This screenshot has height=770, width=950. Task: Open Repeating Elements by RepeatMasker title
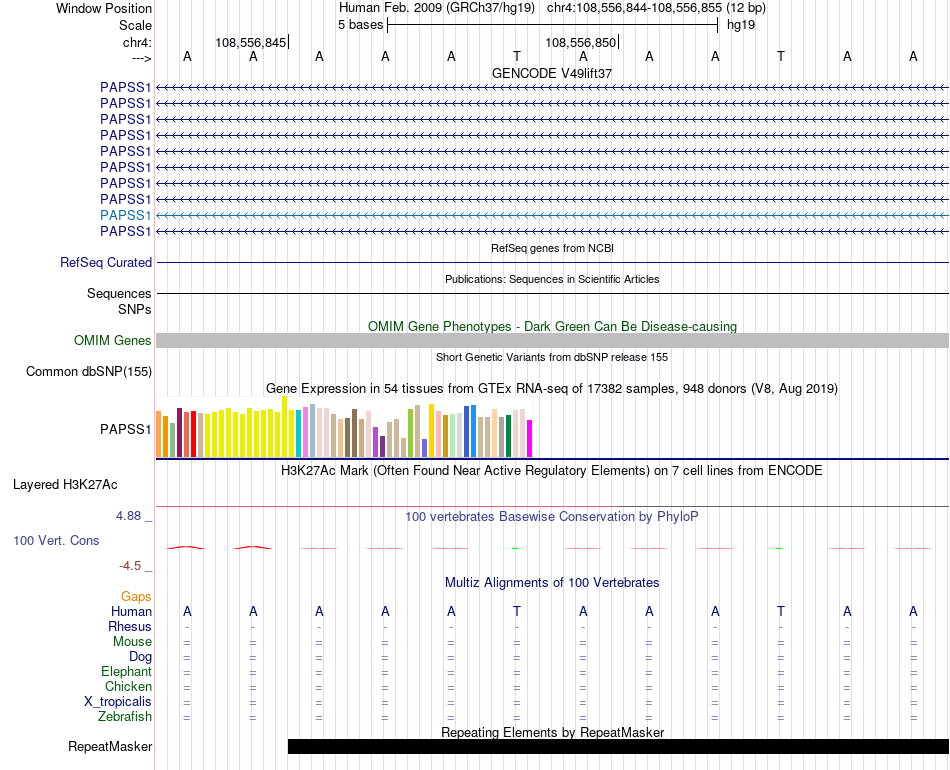click(x=552, y=732)
